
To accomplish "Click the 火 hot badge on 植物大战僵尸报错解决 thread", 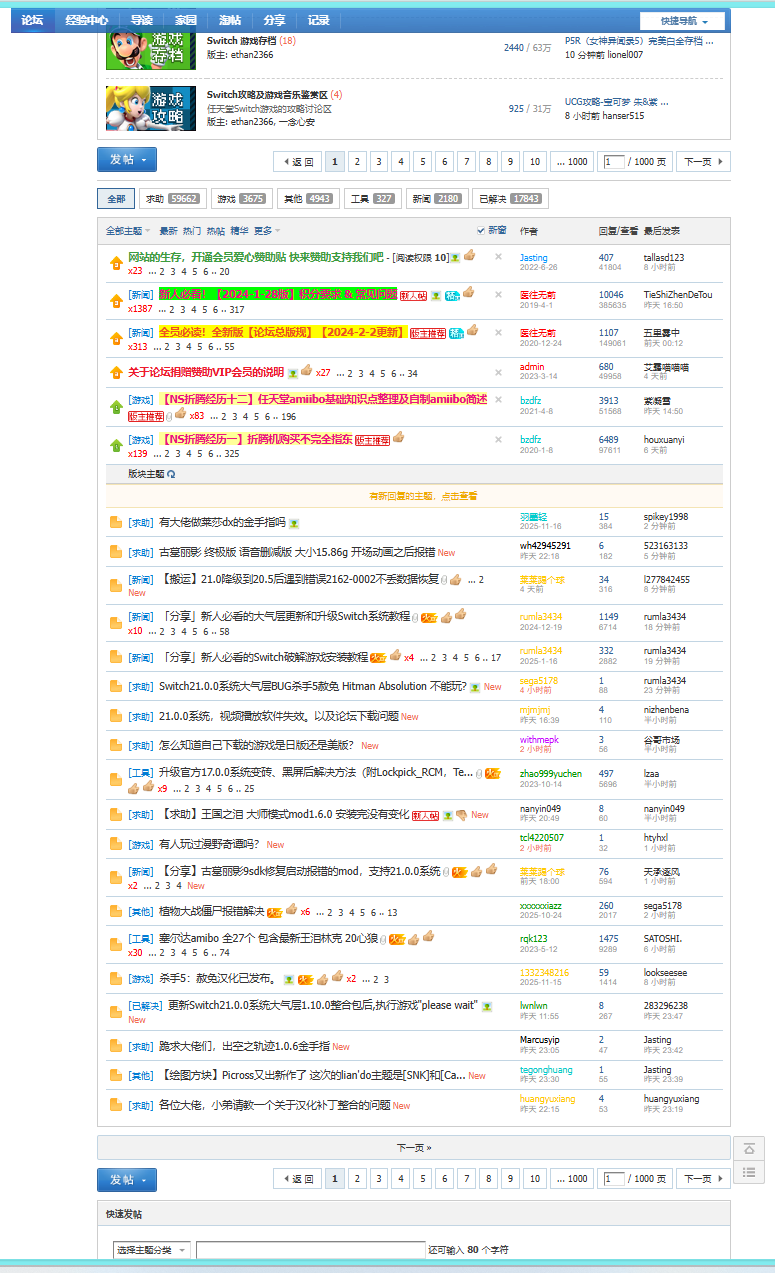I will (274, 912).
